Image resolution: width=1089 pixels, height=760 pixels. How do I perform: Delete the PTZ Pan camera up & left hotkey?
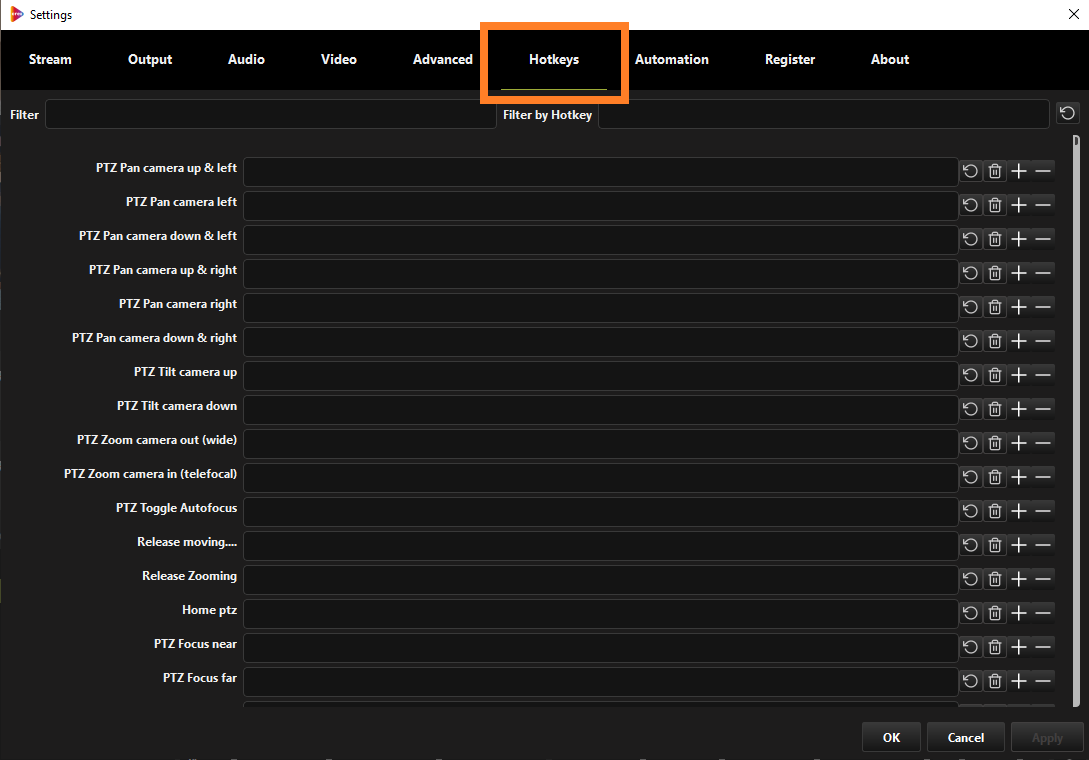995,171
